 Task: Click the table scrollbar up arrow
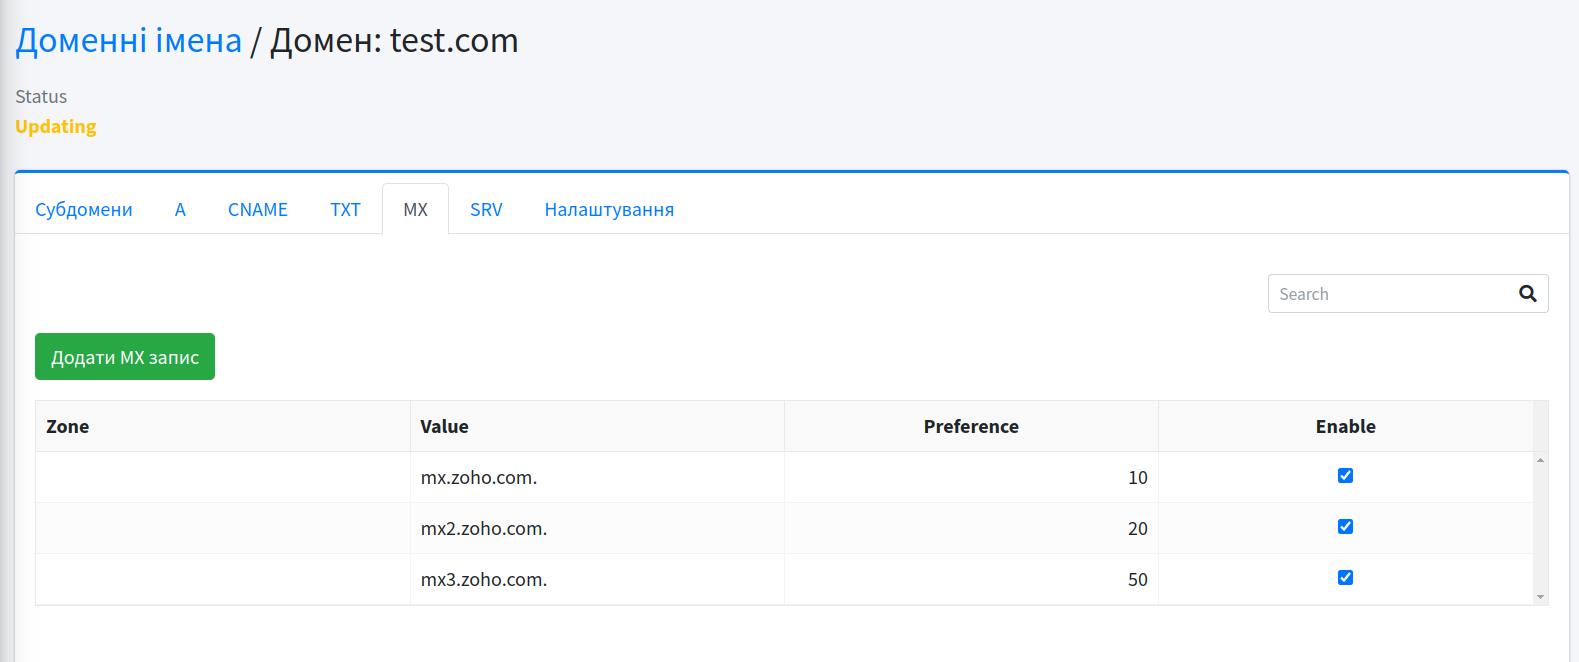(1540, 460)
